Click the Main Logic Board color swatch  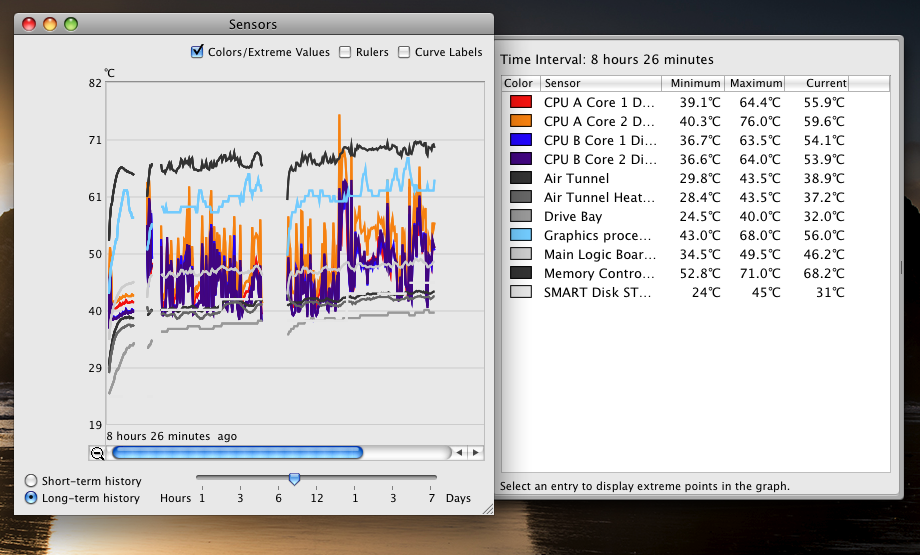click(x=520, y=253)
